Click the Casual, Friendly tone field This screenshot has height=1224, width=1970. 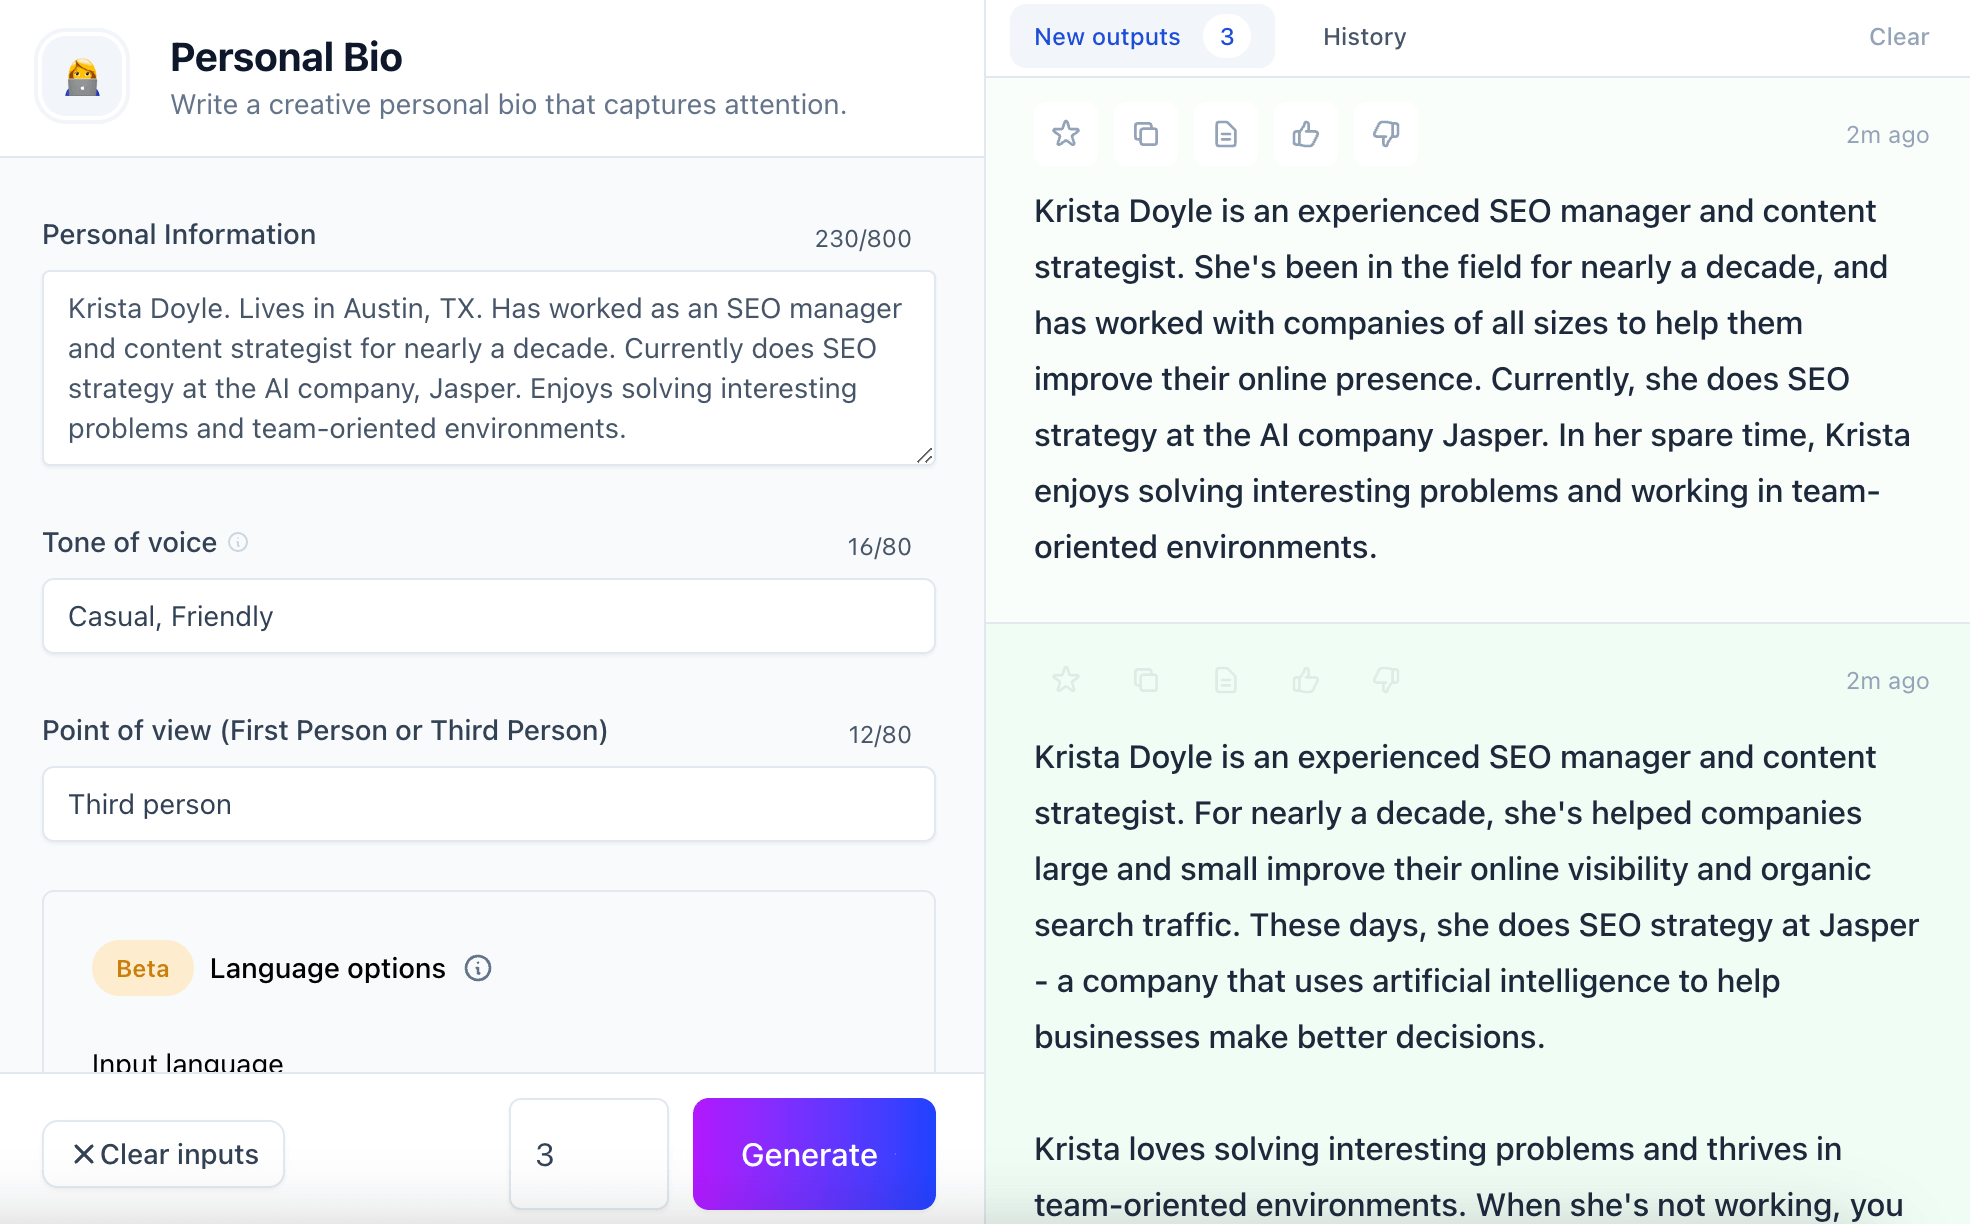pos(488,616)
